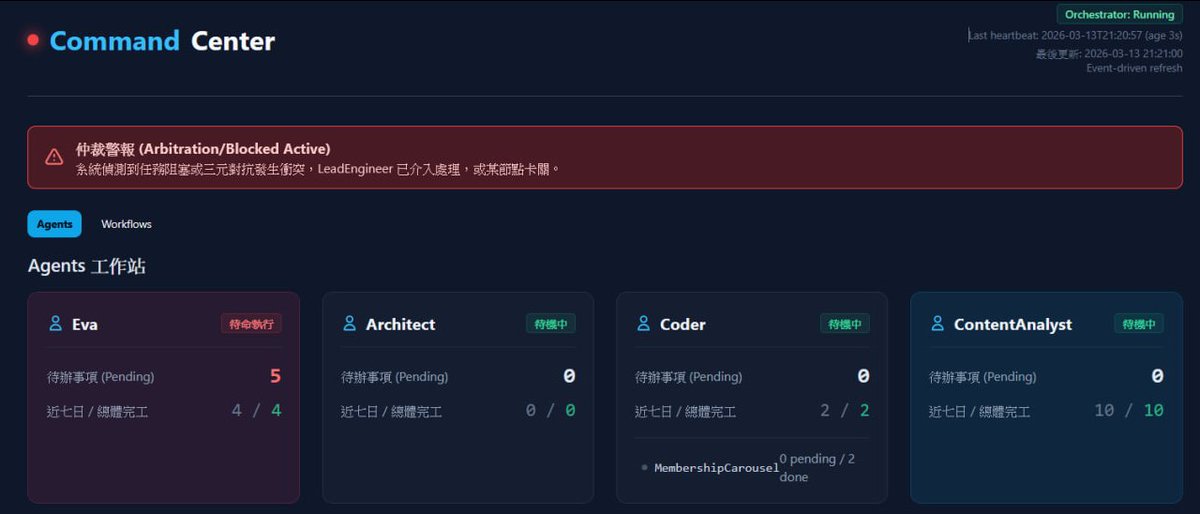
Task: Click the 仲裁警報 (Arbitration/Blocked Active) heading
Action: [203, 149]
